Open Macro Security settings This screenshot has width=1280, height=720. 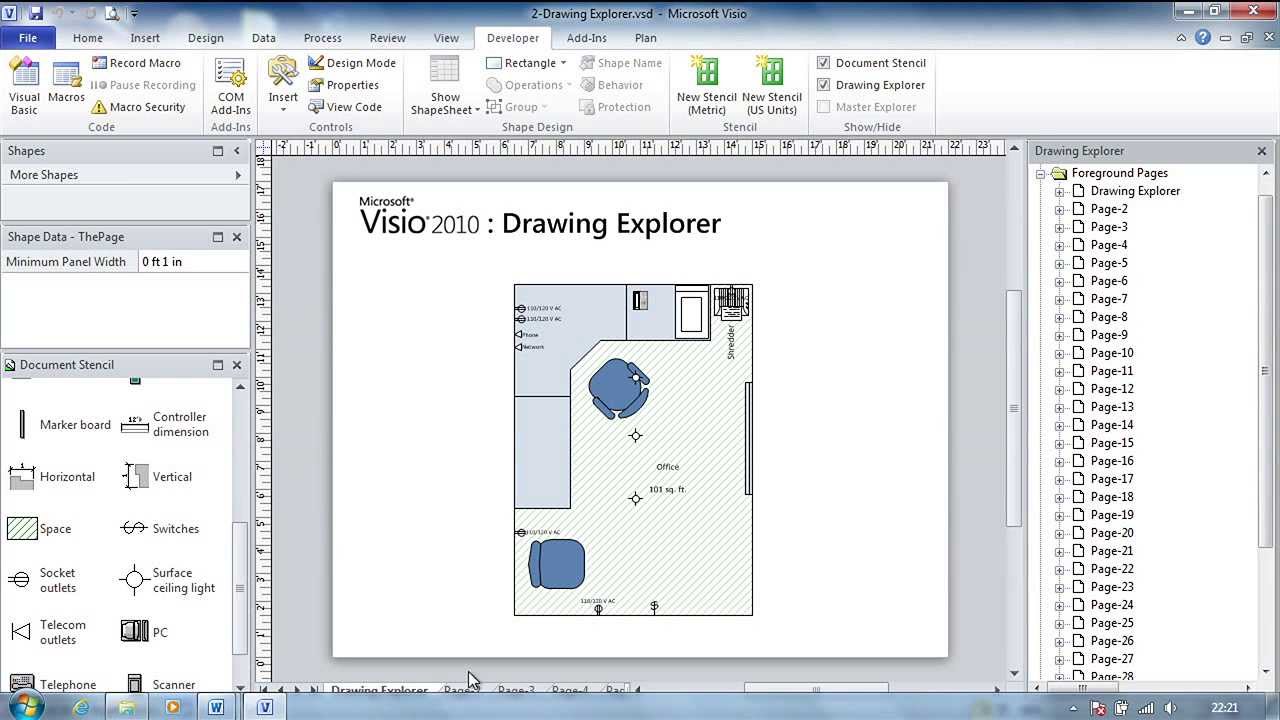pyautogui.click(x=138, y=107)
